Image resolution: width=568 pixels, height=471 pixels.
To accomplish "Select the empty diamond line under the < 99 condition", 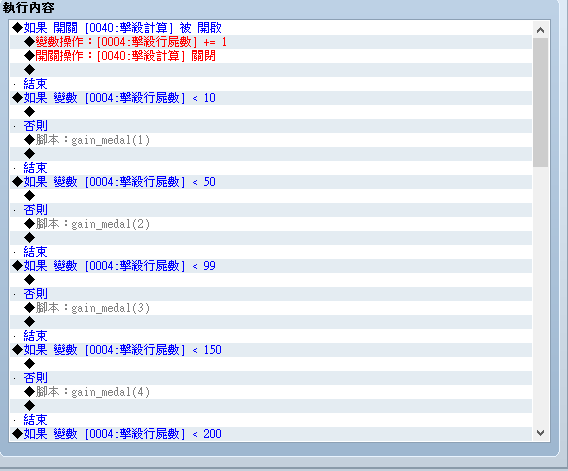I will pyautogui.click(x=271, y=280).
